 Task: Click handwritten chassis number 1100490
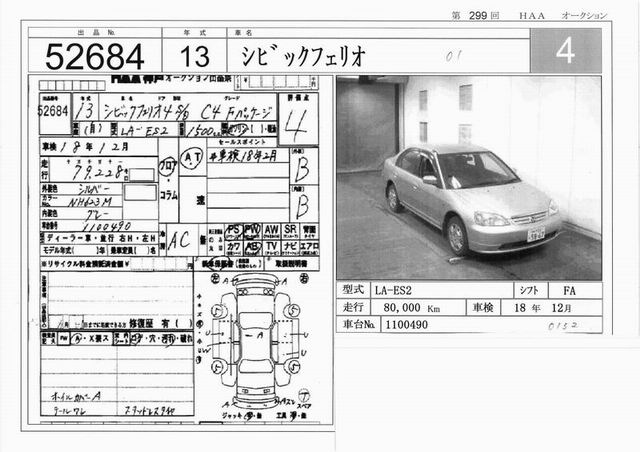(107, 226)
